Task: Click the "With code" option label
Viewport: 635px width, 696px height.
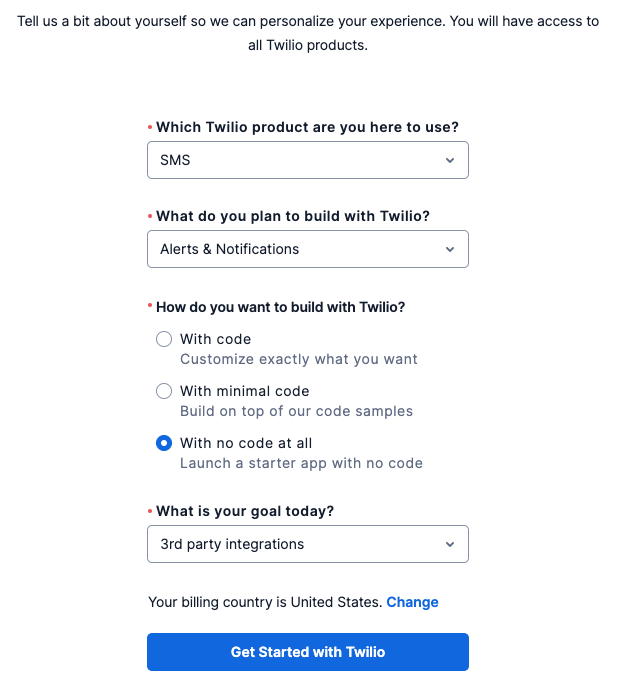Action: click(x=215, y=339)
